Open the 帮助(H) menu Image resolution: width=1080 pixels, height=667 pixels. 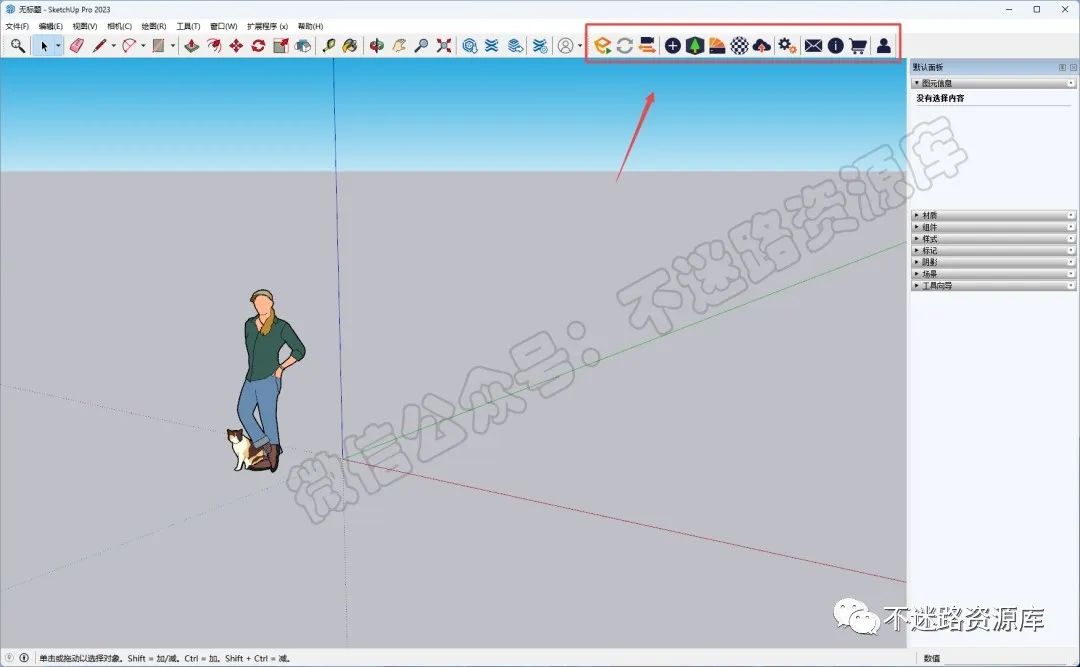(x=310, y=26)
